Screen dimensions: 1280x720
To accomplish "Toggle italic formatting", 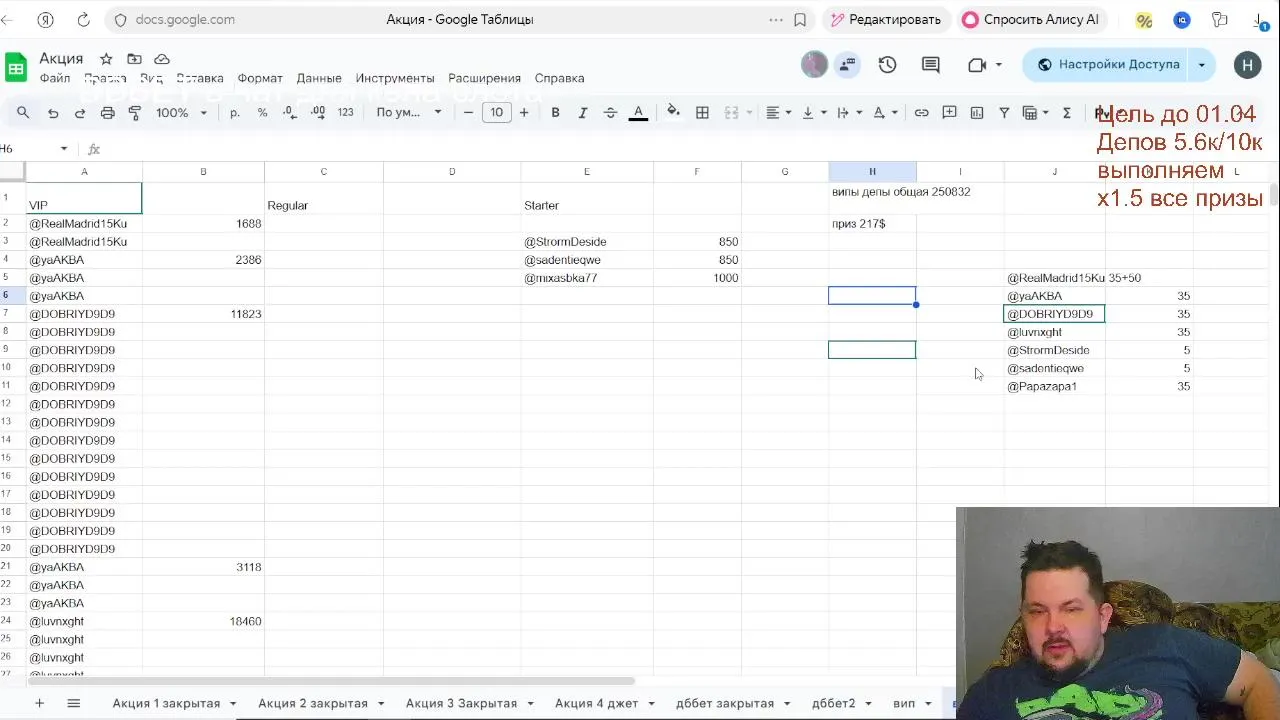I will click(583, 113).
